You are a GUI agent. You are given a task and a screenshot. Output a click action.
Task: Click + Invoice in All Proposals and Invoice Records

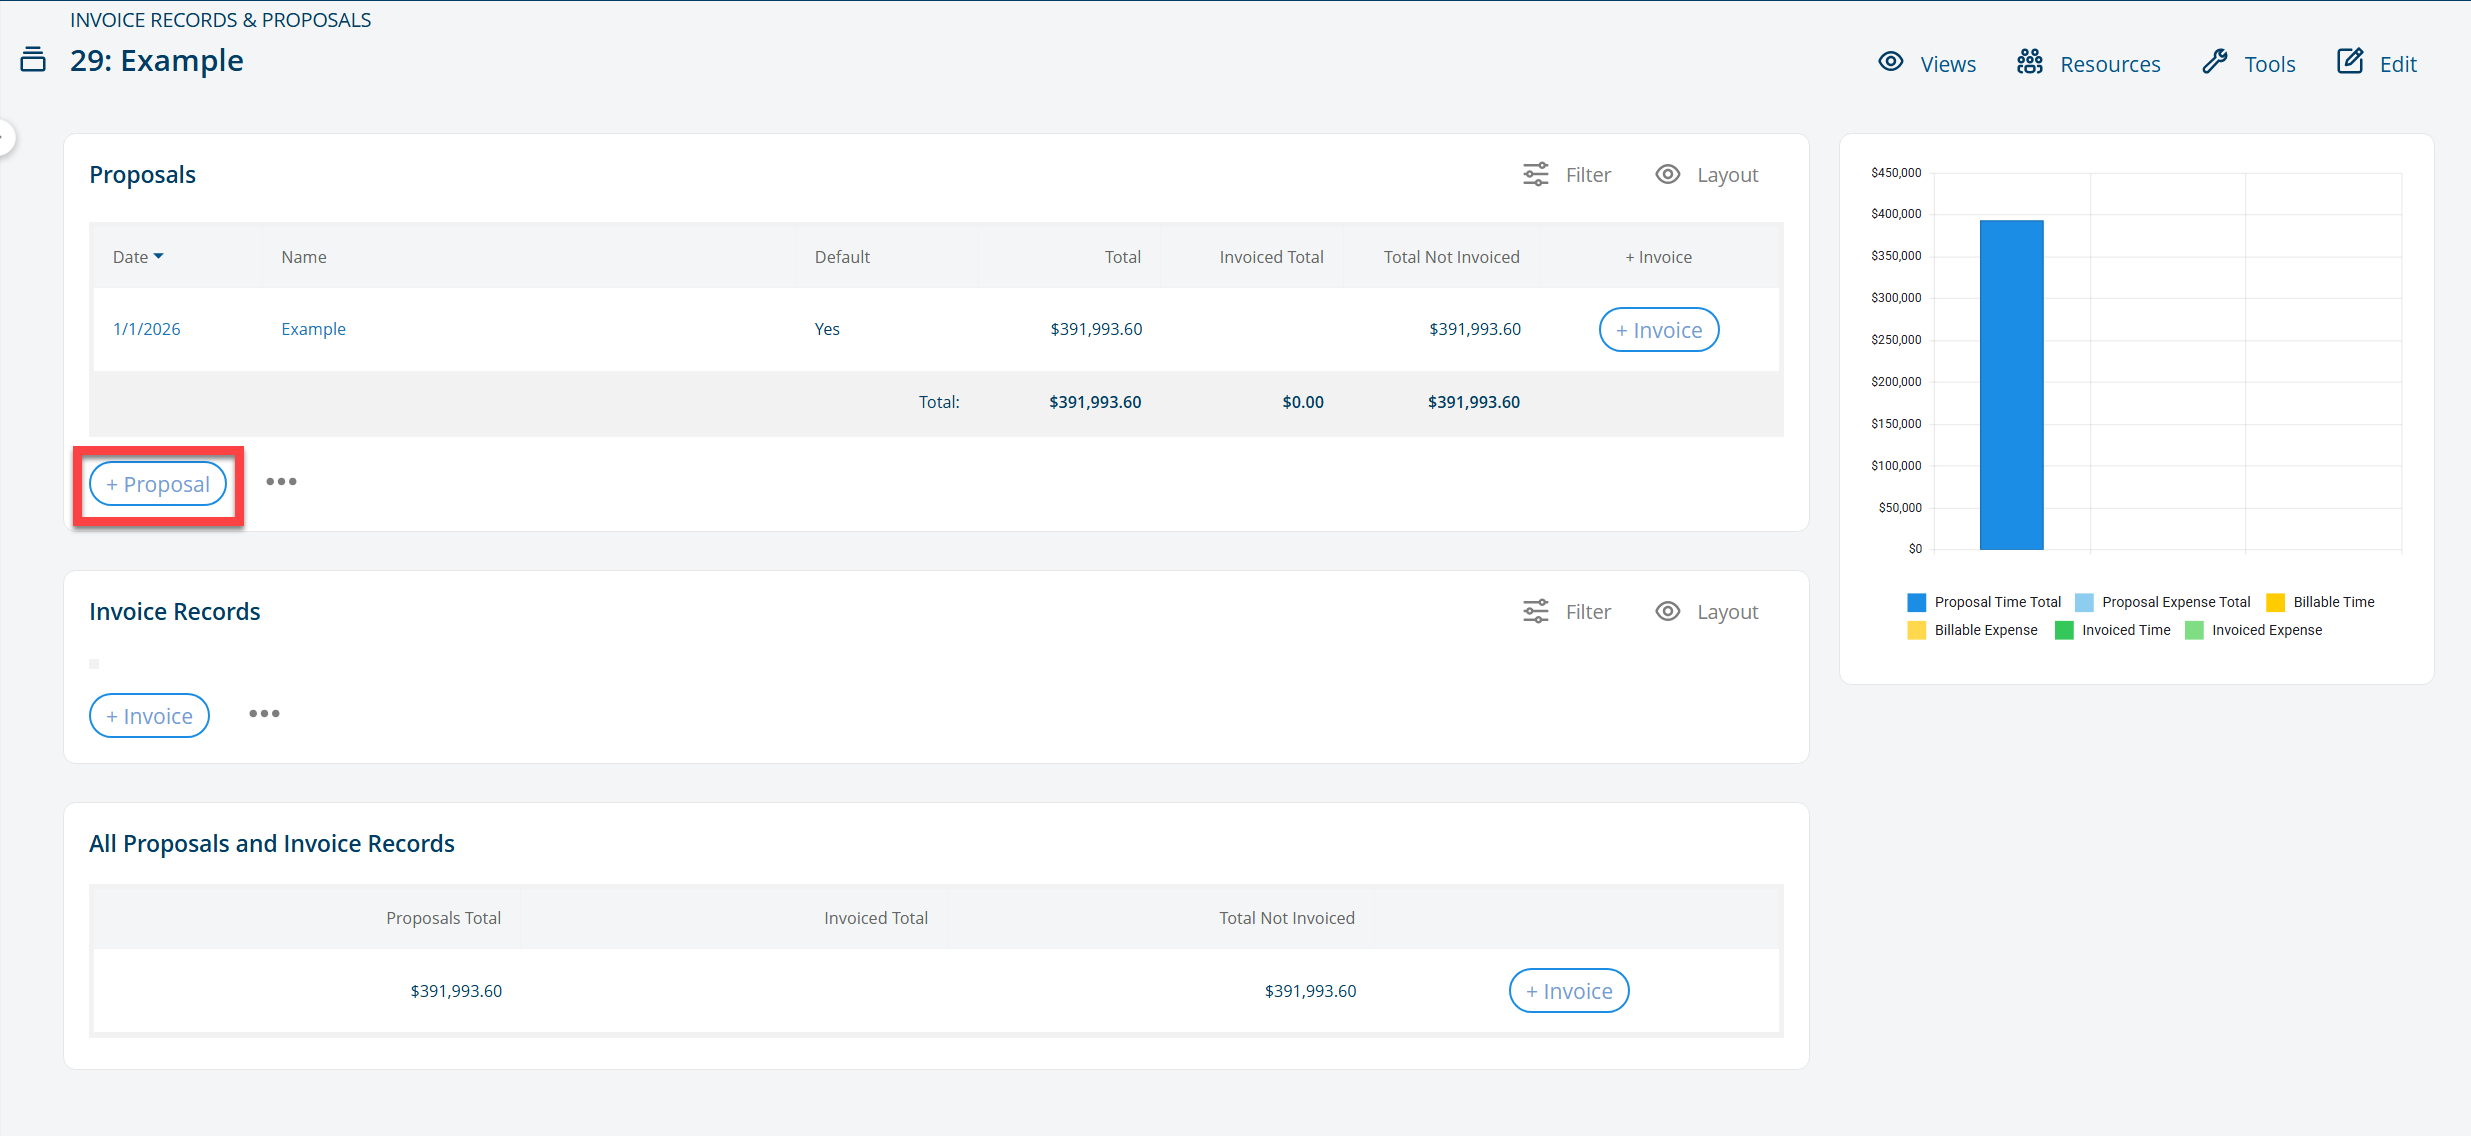pos(1569,991)
